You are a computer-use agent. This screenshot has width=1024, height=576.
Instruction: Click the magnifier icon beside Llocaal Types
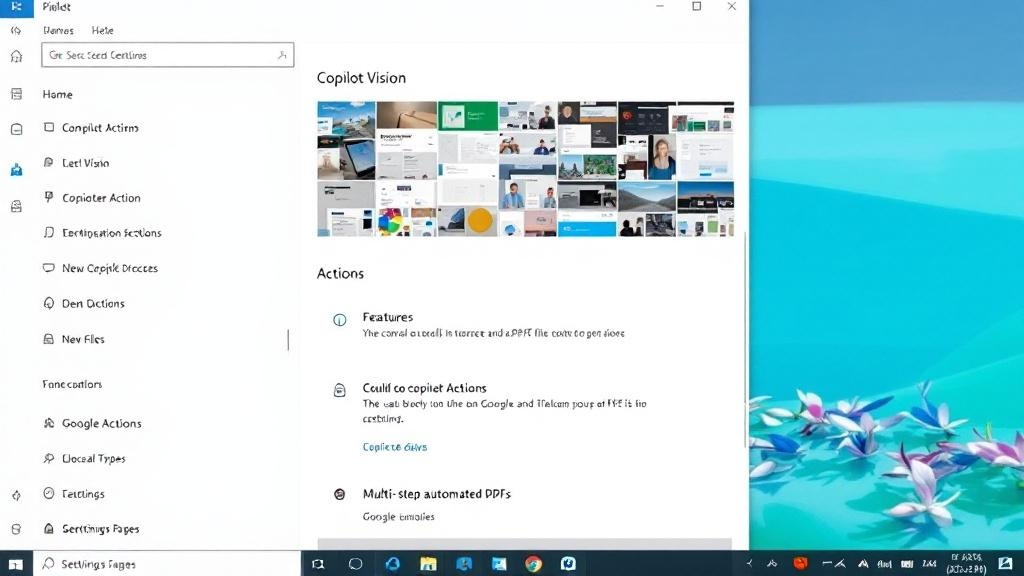click(x=48, y=458)
